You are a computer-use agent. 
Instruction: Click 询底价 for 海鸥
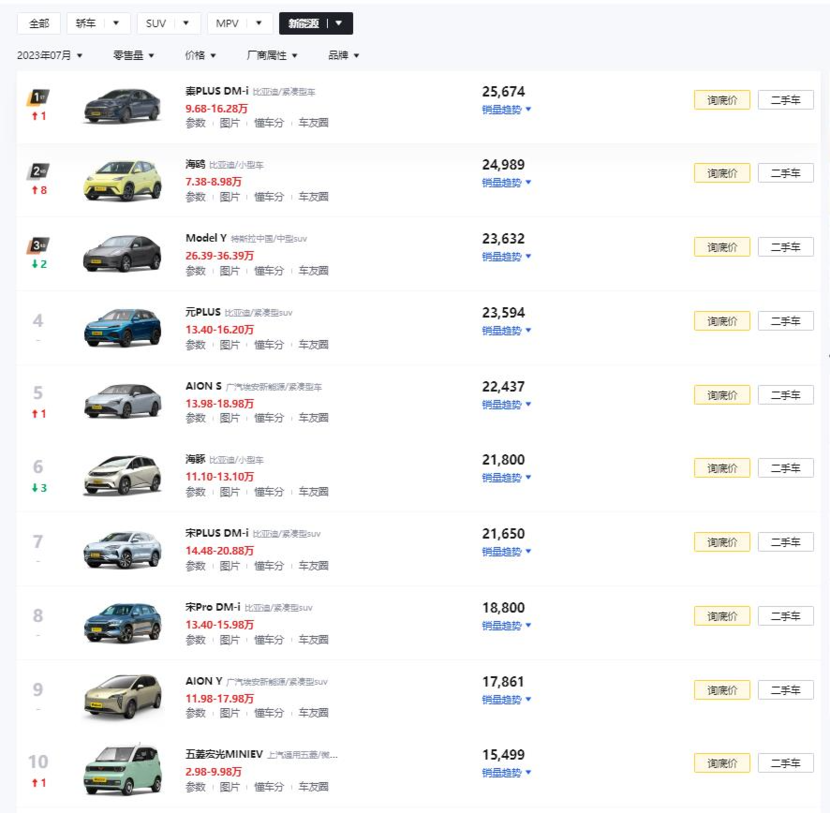tap(722, 173)
